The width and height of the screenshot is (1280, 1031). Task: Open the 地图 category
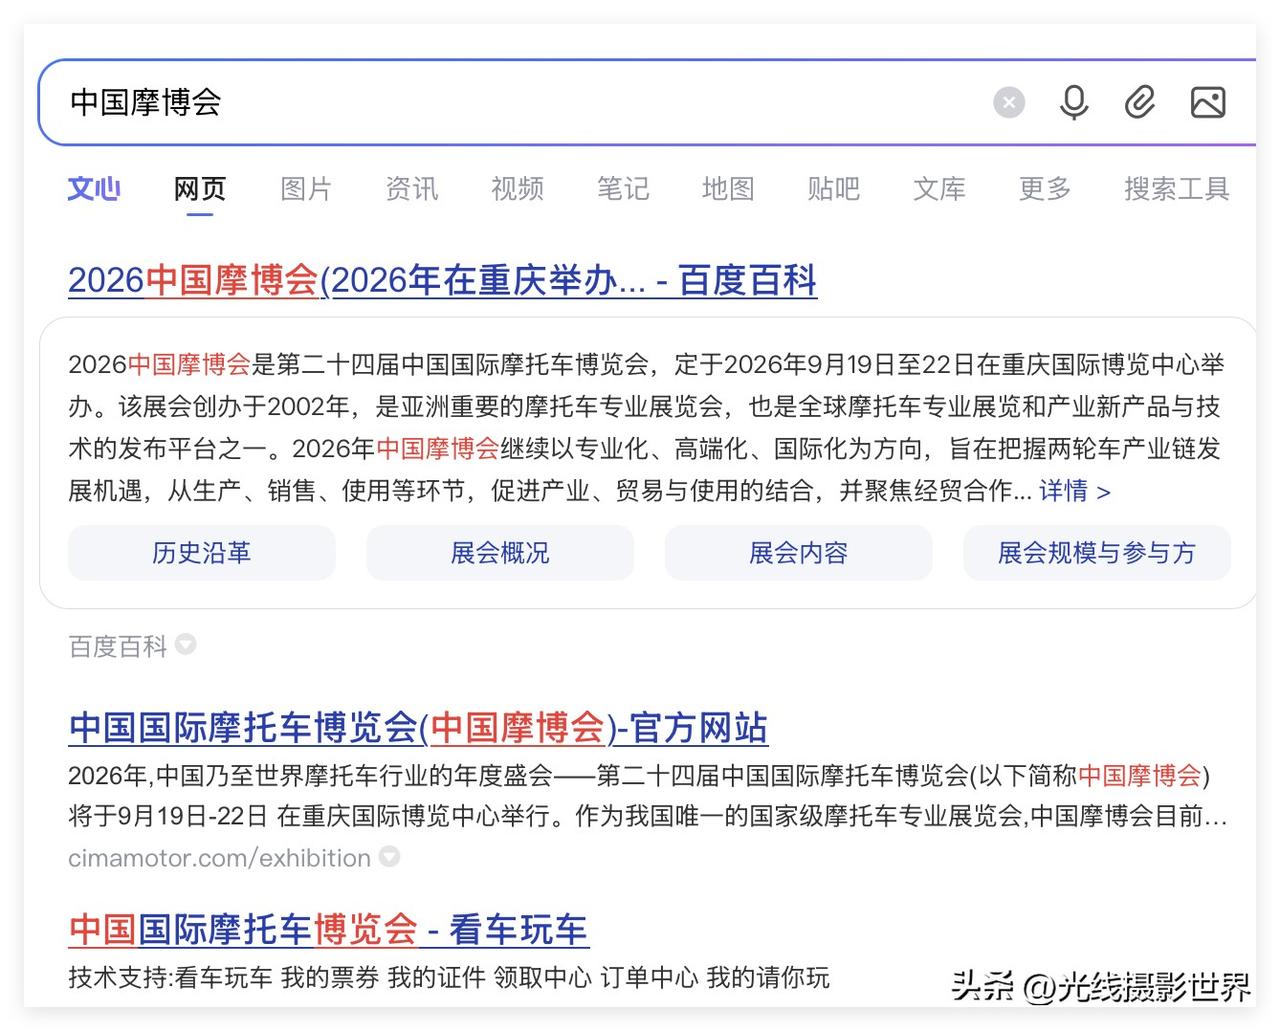point(728,189)
